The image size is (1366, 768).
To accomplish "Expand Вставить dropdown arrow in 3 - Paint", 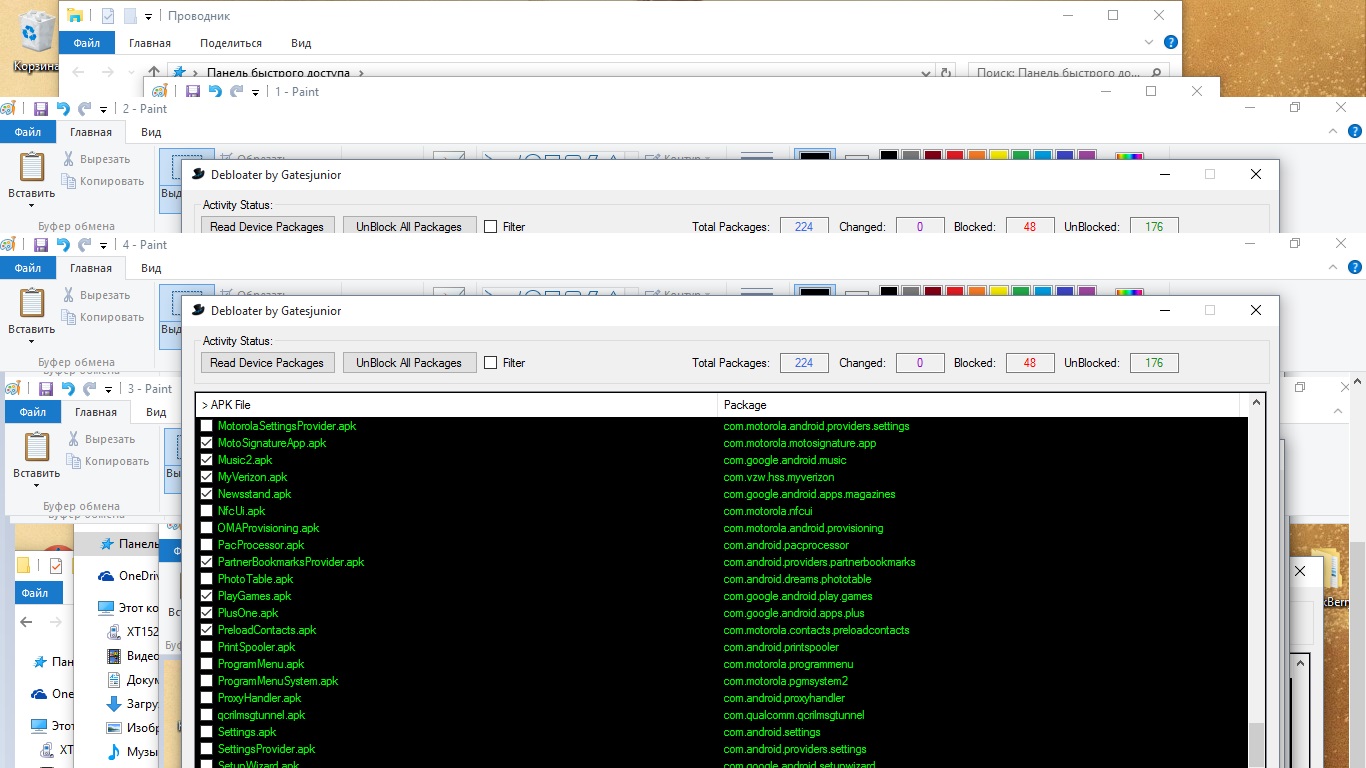I will [x=36, y=486].
